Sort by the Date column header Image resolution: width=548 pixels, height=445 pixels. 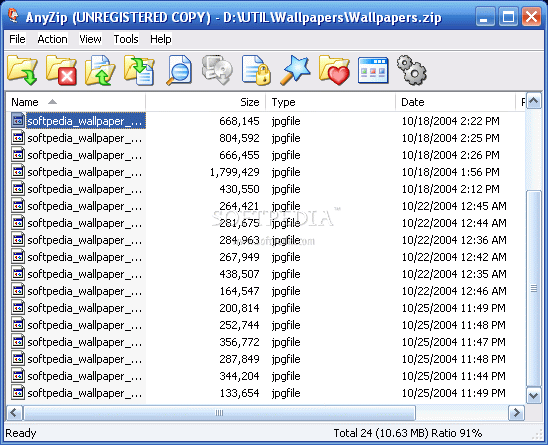click(x=456, y=102)
